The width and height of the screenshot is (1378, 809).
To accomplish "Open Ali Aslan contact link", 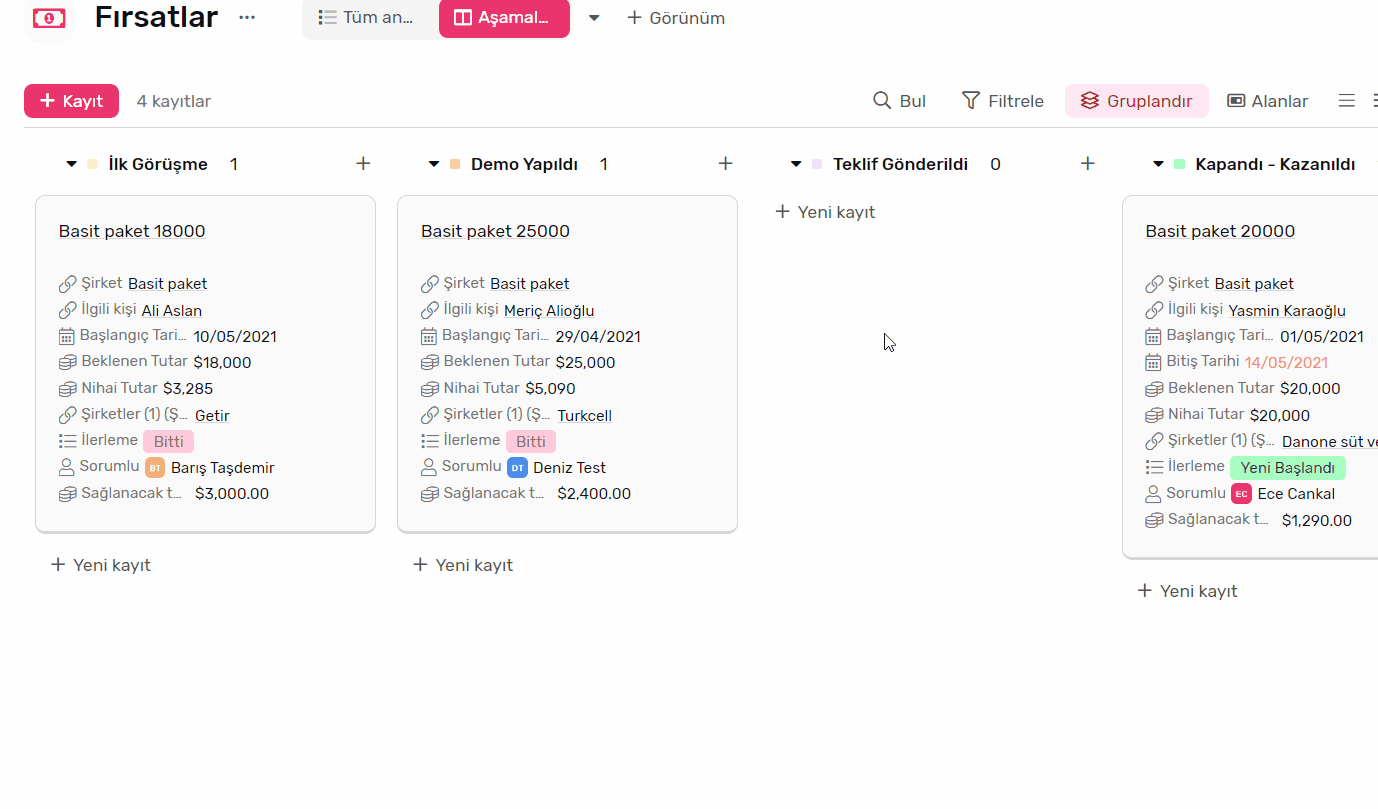I will 172,311.
